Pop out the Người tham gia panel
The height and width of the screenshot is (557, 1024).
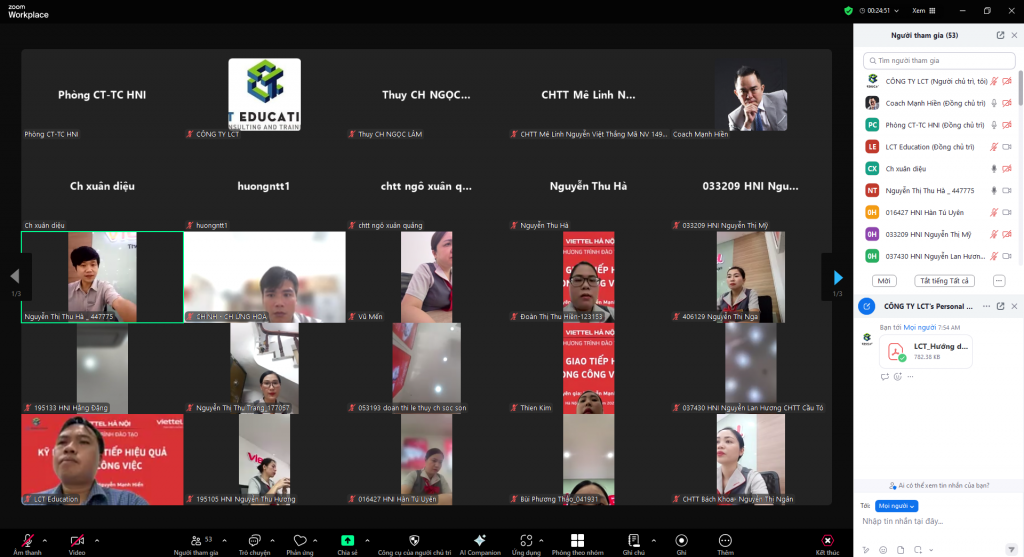tap(1000, 35)
